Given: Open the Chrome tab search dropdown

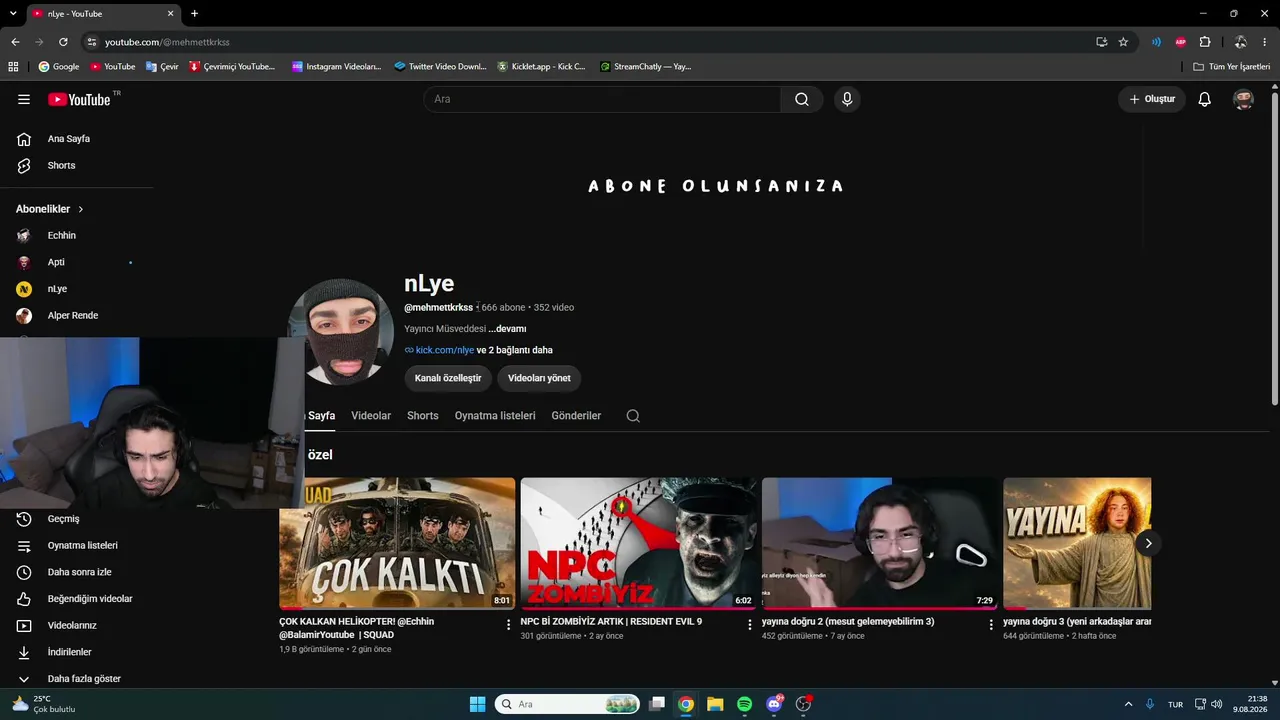Looking at the screenshot, I should (x=13, y=13).
